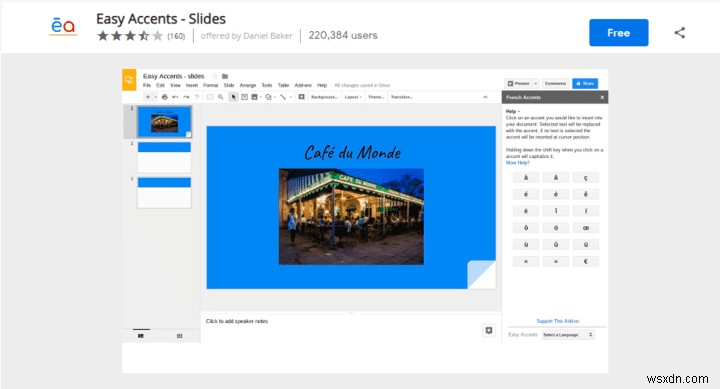Open the View menu

[175, 85]
